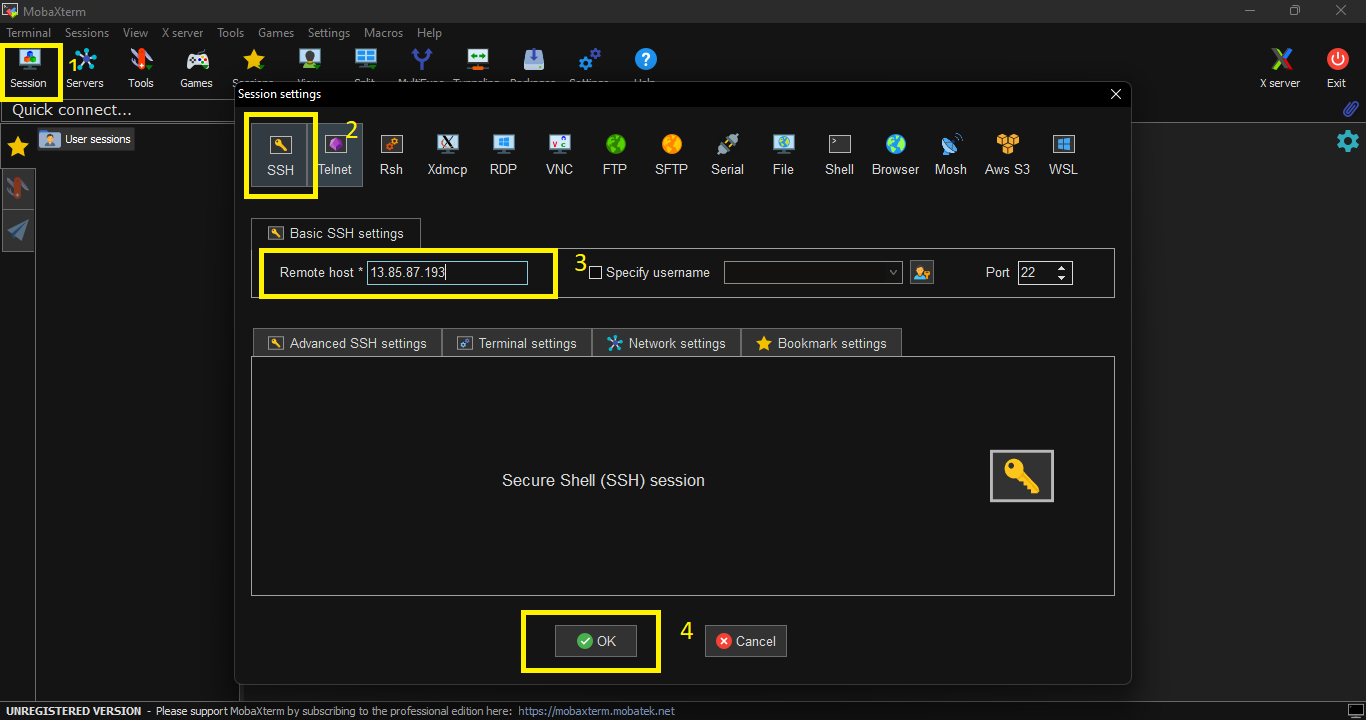The image size is (1366, 720).
Task: Open the Games menu
Action: pos(276,33)
